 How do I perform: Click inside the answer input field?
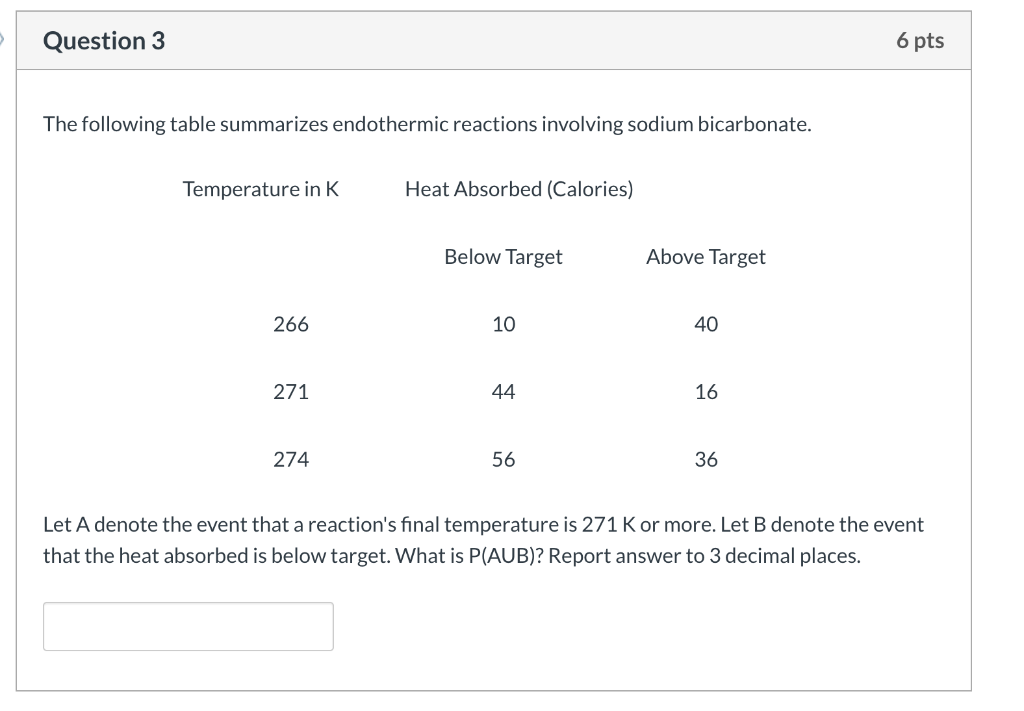(x=188, y=626)
